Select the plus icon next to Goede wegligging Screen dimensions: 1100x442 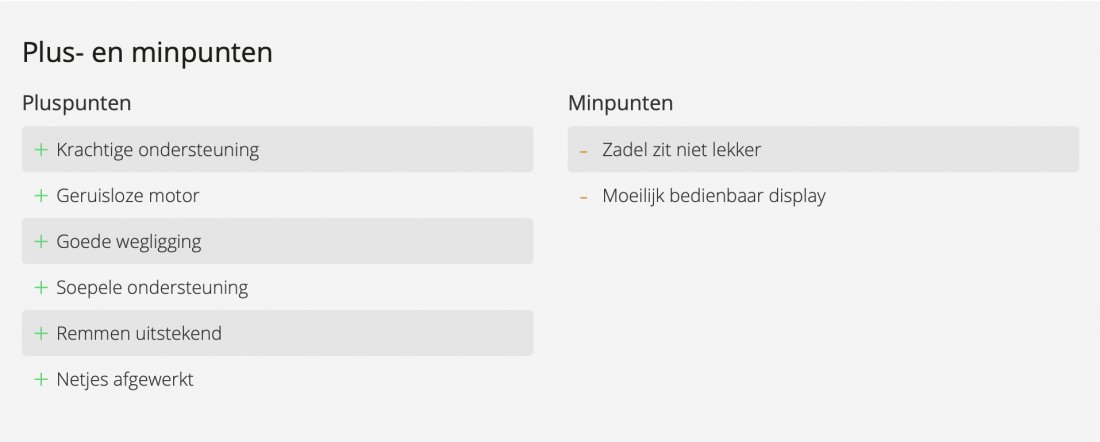tap(41, 242)
